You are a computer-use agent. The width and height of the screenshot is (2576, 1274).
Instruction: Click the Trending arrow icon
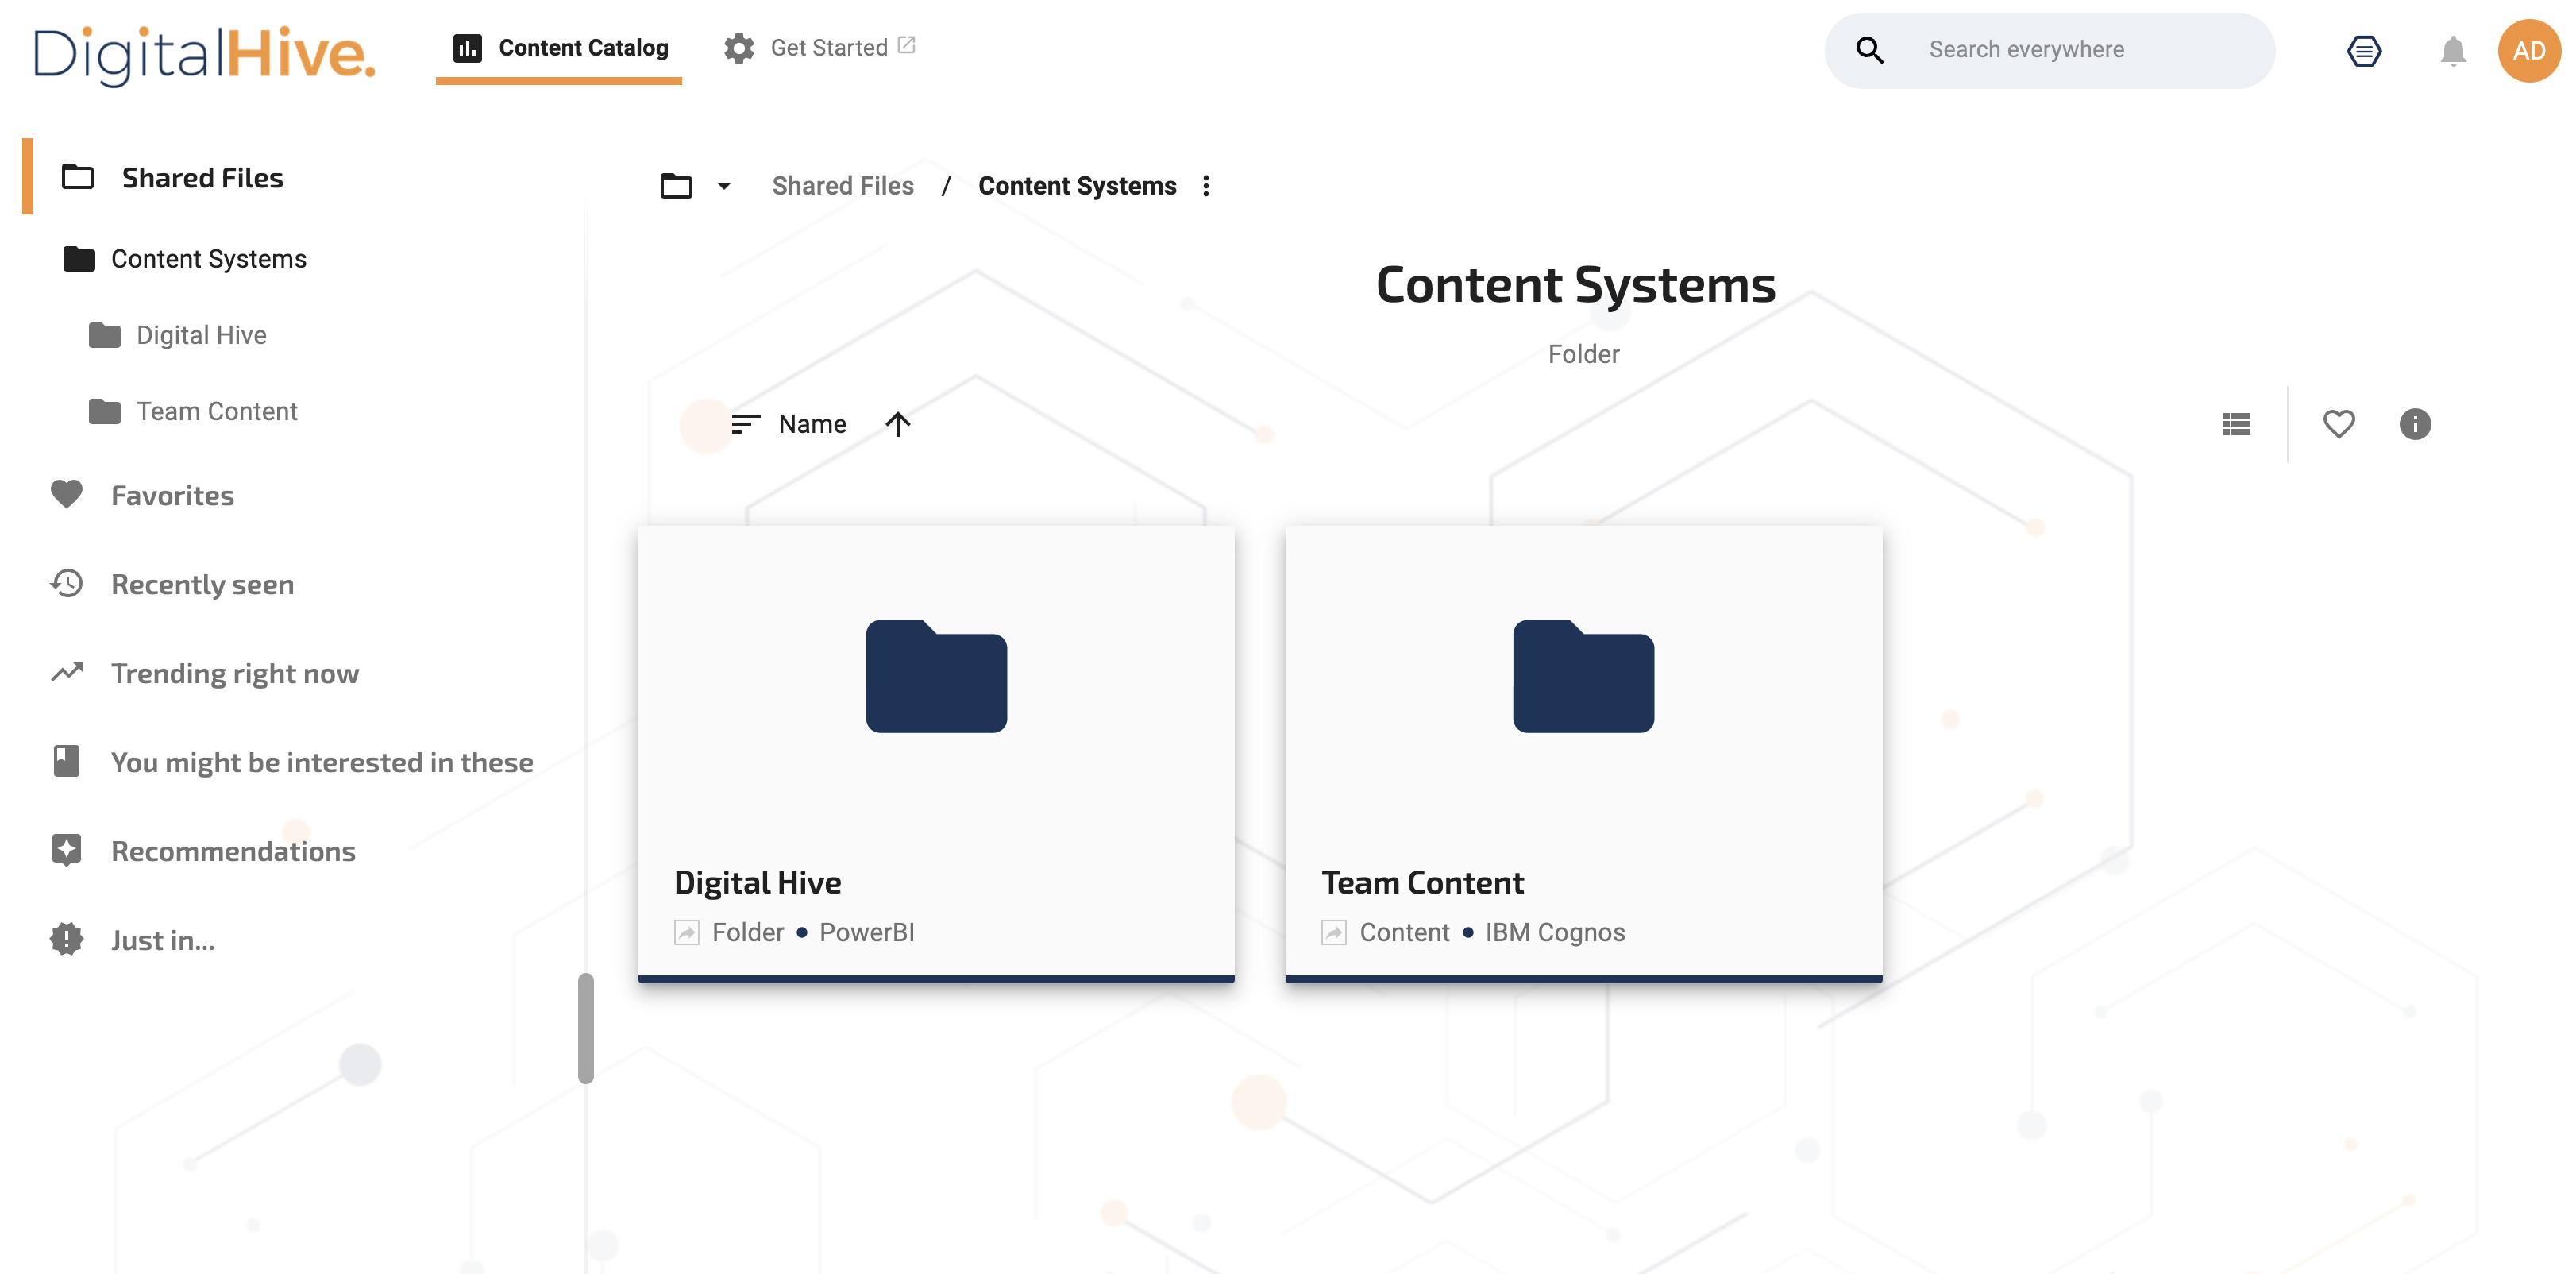67,672
